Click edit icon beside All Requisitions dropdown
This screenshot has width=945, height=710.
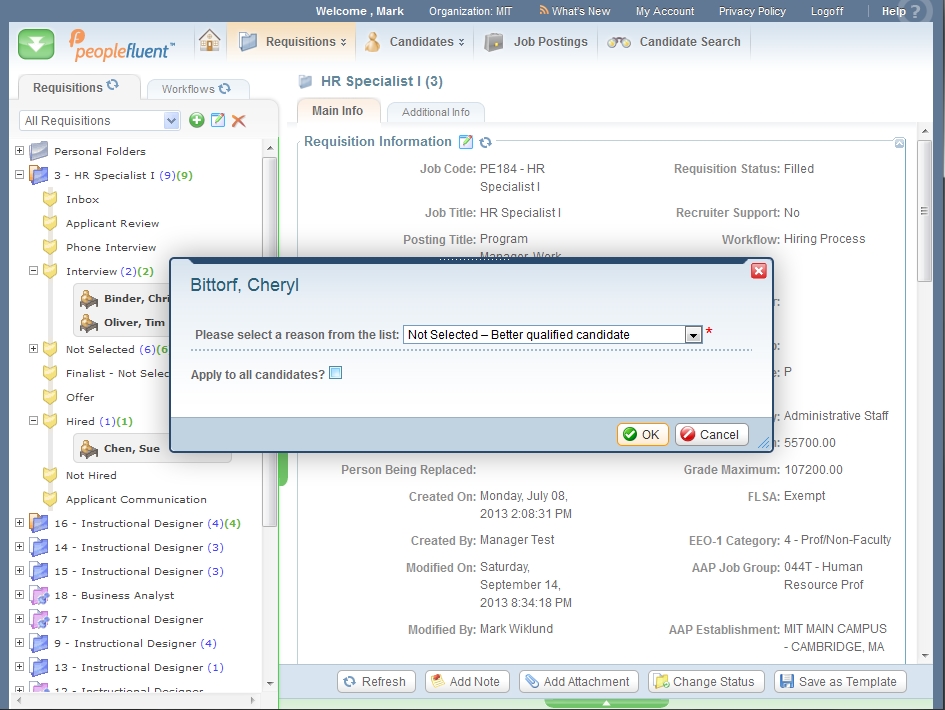tap(217, 120)
